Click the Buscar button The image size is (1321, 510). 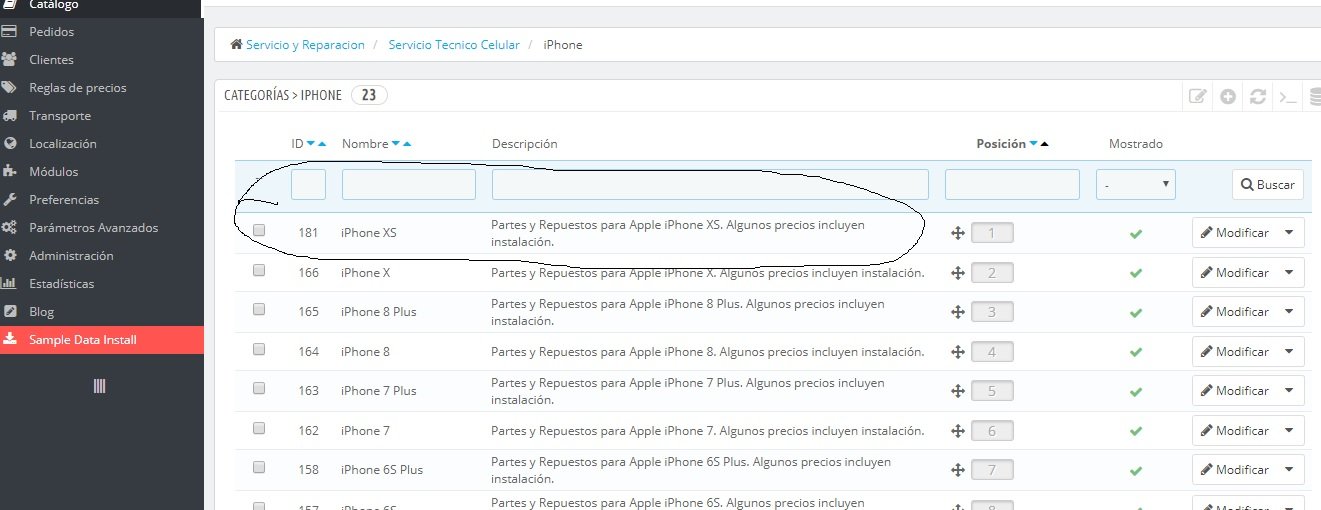tap(1268, 184)
